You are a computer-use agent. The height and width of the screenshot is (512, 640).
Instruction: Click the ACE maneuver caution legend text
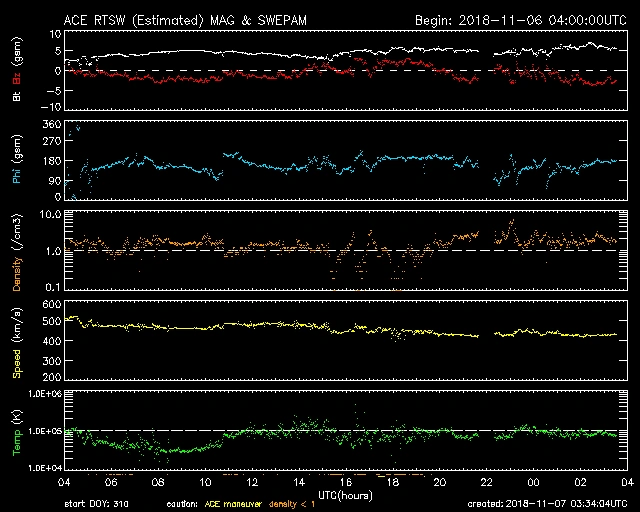coord(233,504)
